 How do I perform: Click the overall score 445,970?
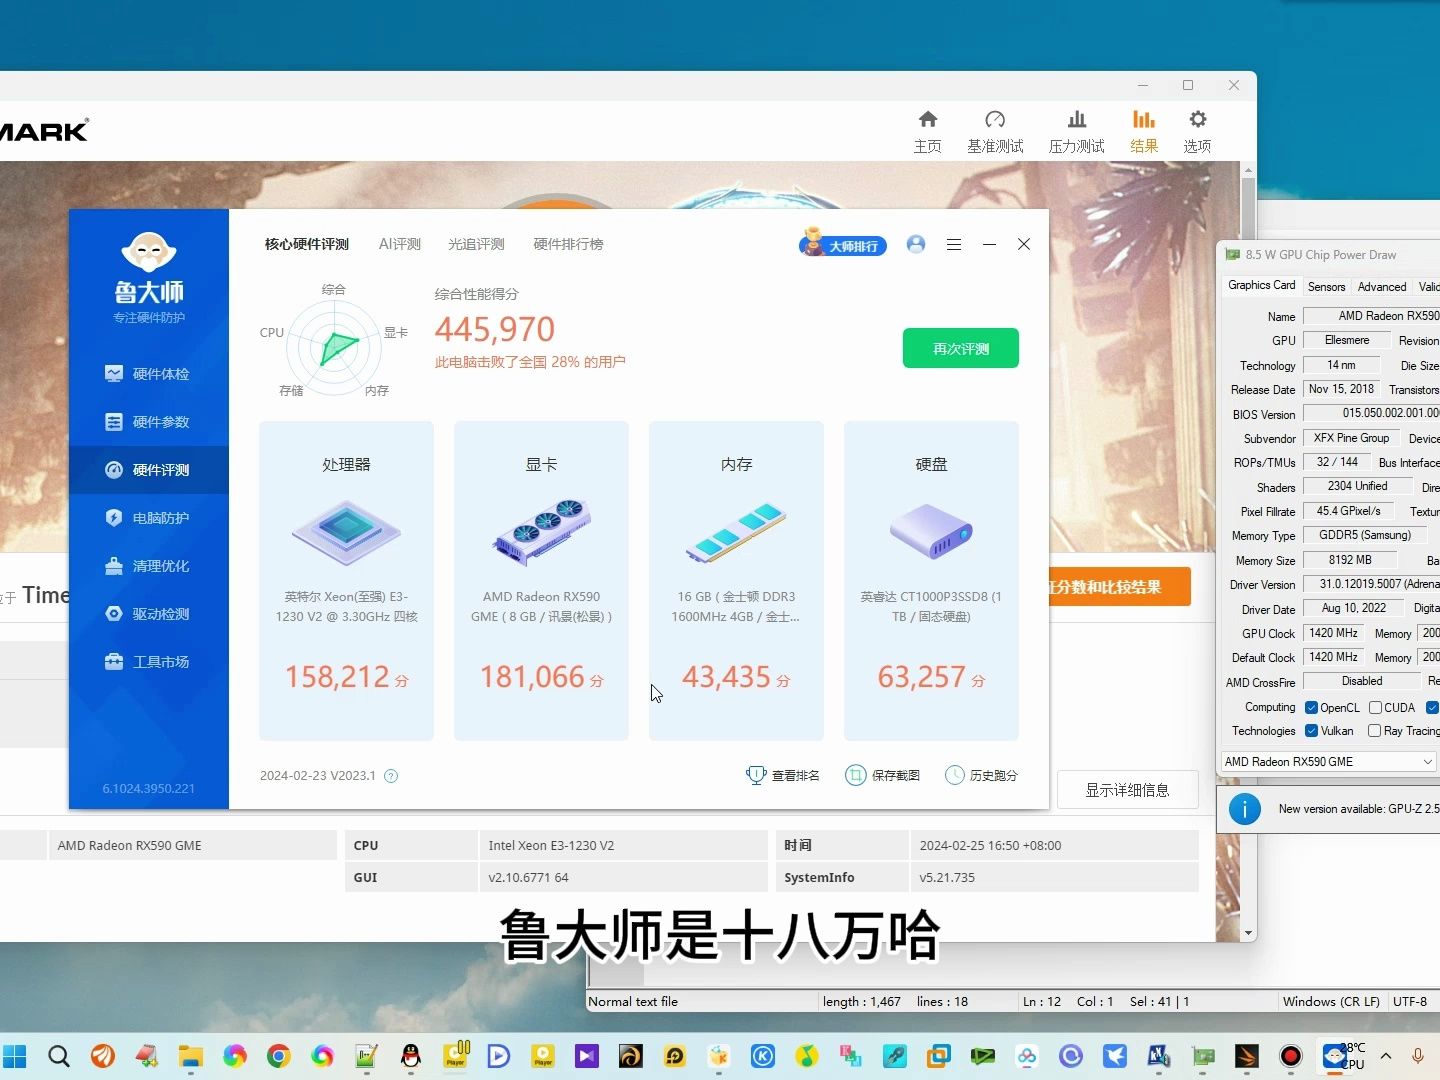(x=495, y=329)
